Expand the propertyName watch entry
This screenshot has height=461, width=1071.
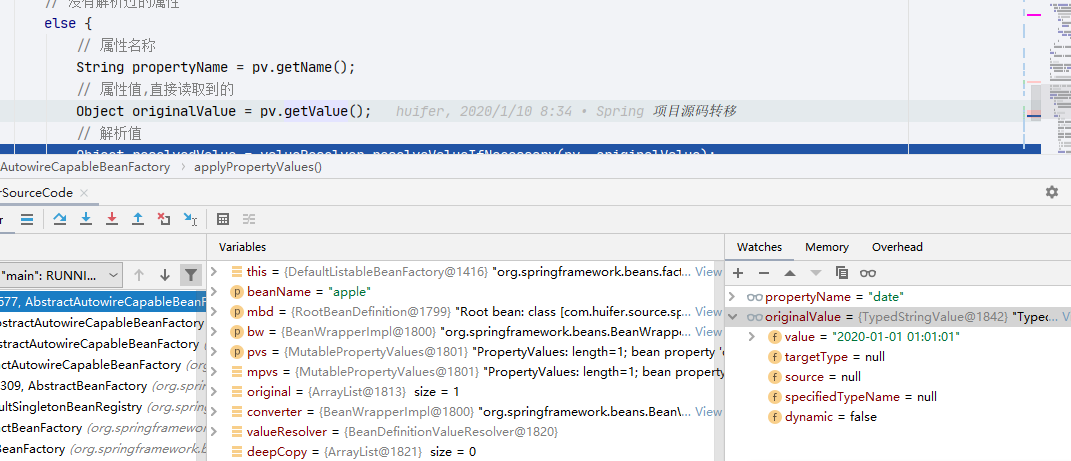point(733,297)
